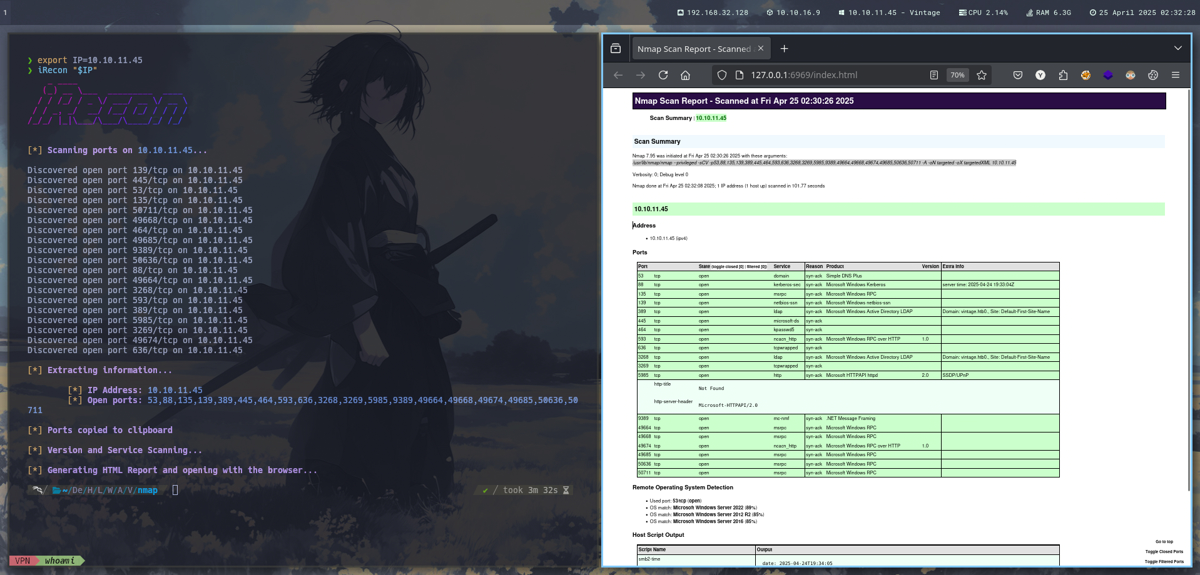Select the Nmap Scan Report tab

click(x=693, y=48)
